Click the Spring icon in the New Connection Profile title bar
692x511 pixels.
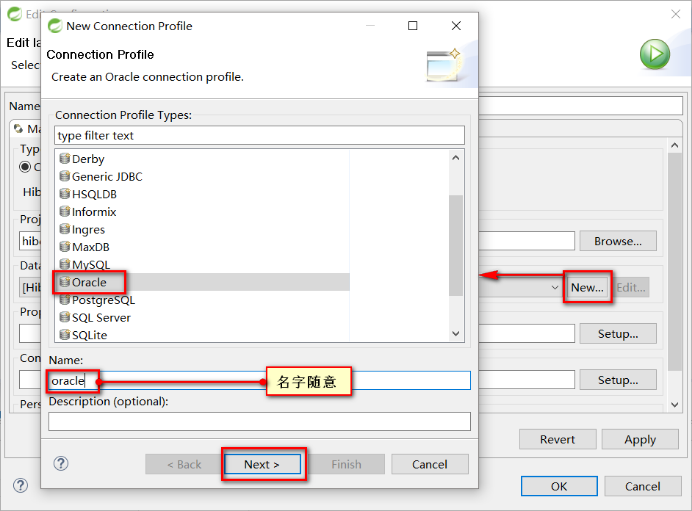pyautogui.click(x=55, y=26)
